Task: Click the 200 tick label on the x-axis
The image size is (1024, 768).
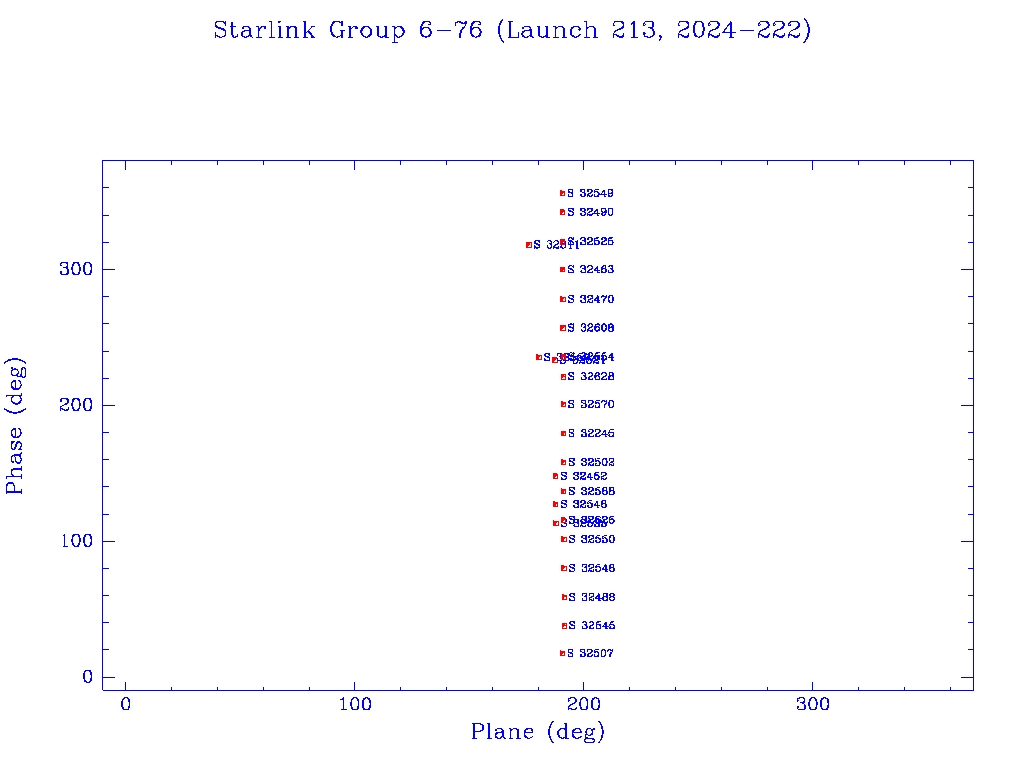Action: tap(584, 705)
